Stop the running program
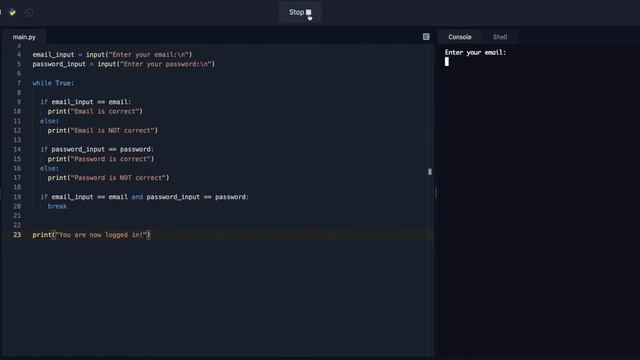This screenshot has height=360, width=640. coord(300,12)
